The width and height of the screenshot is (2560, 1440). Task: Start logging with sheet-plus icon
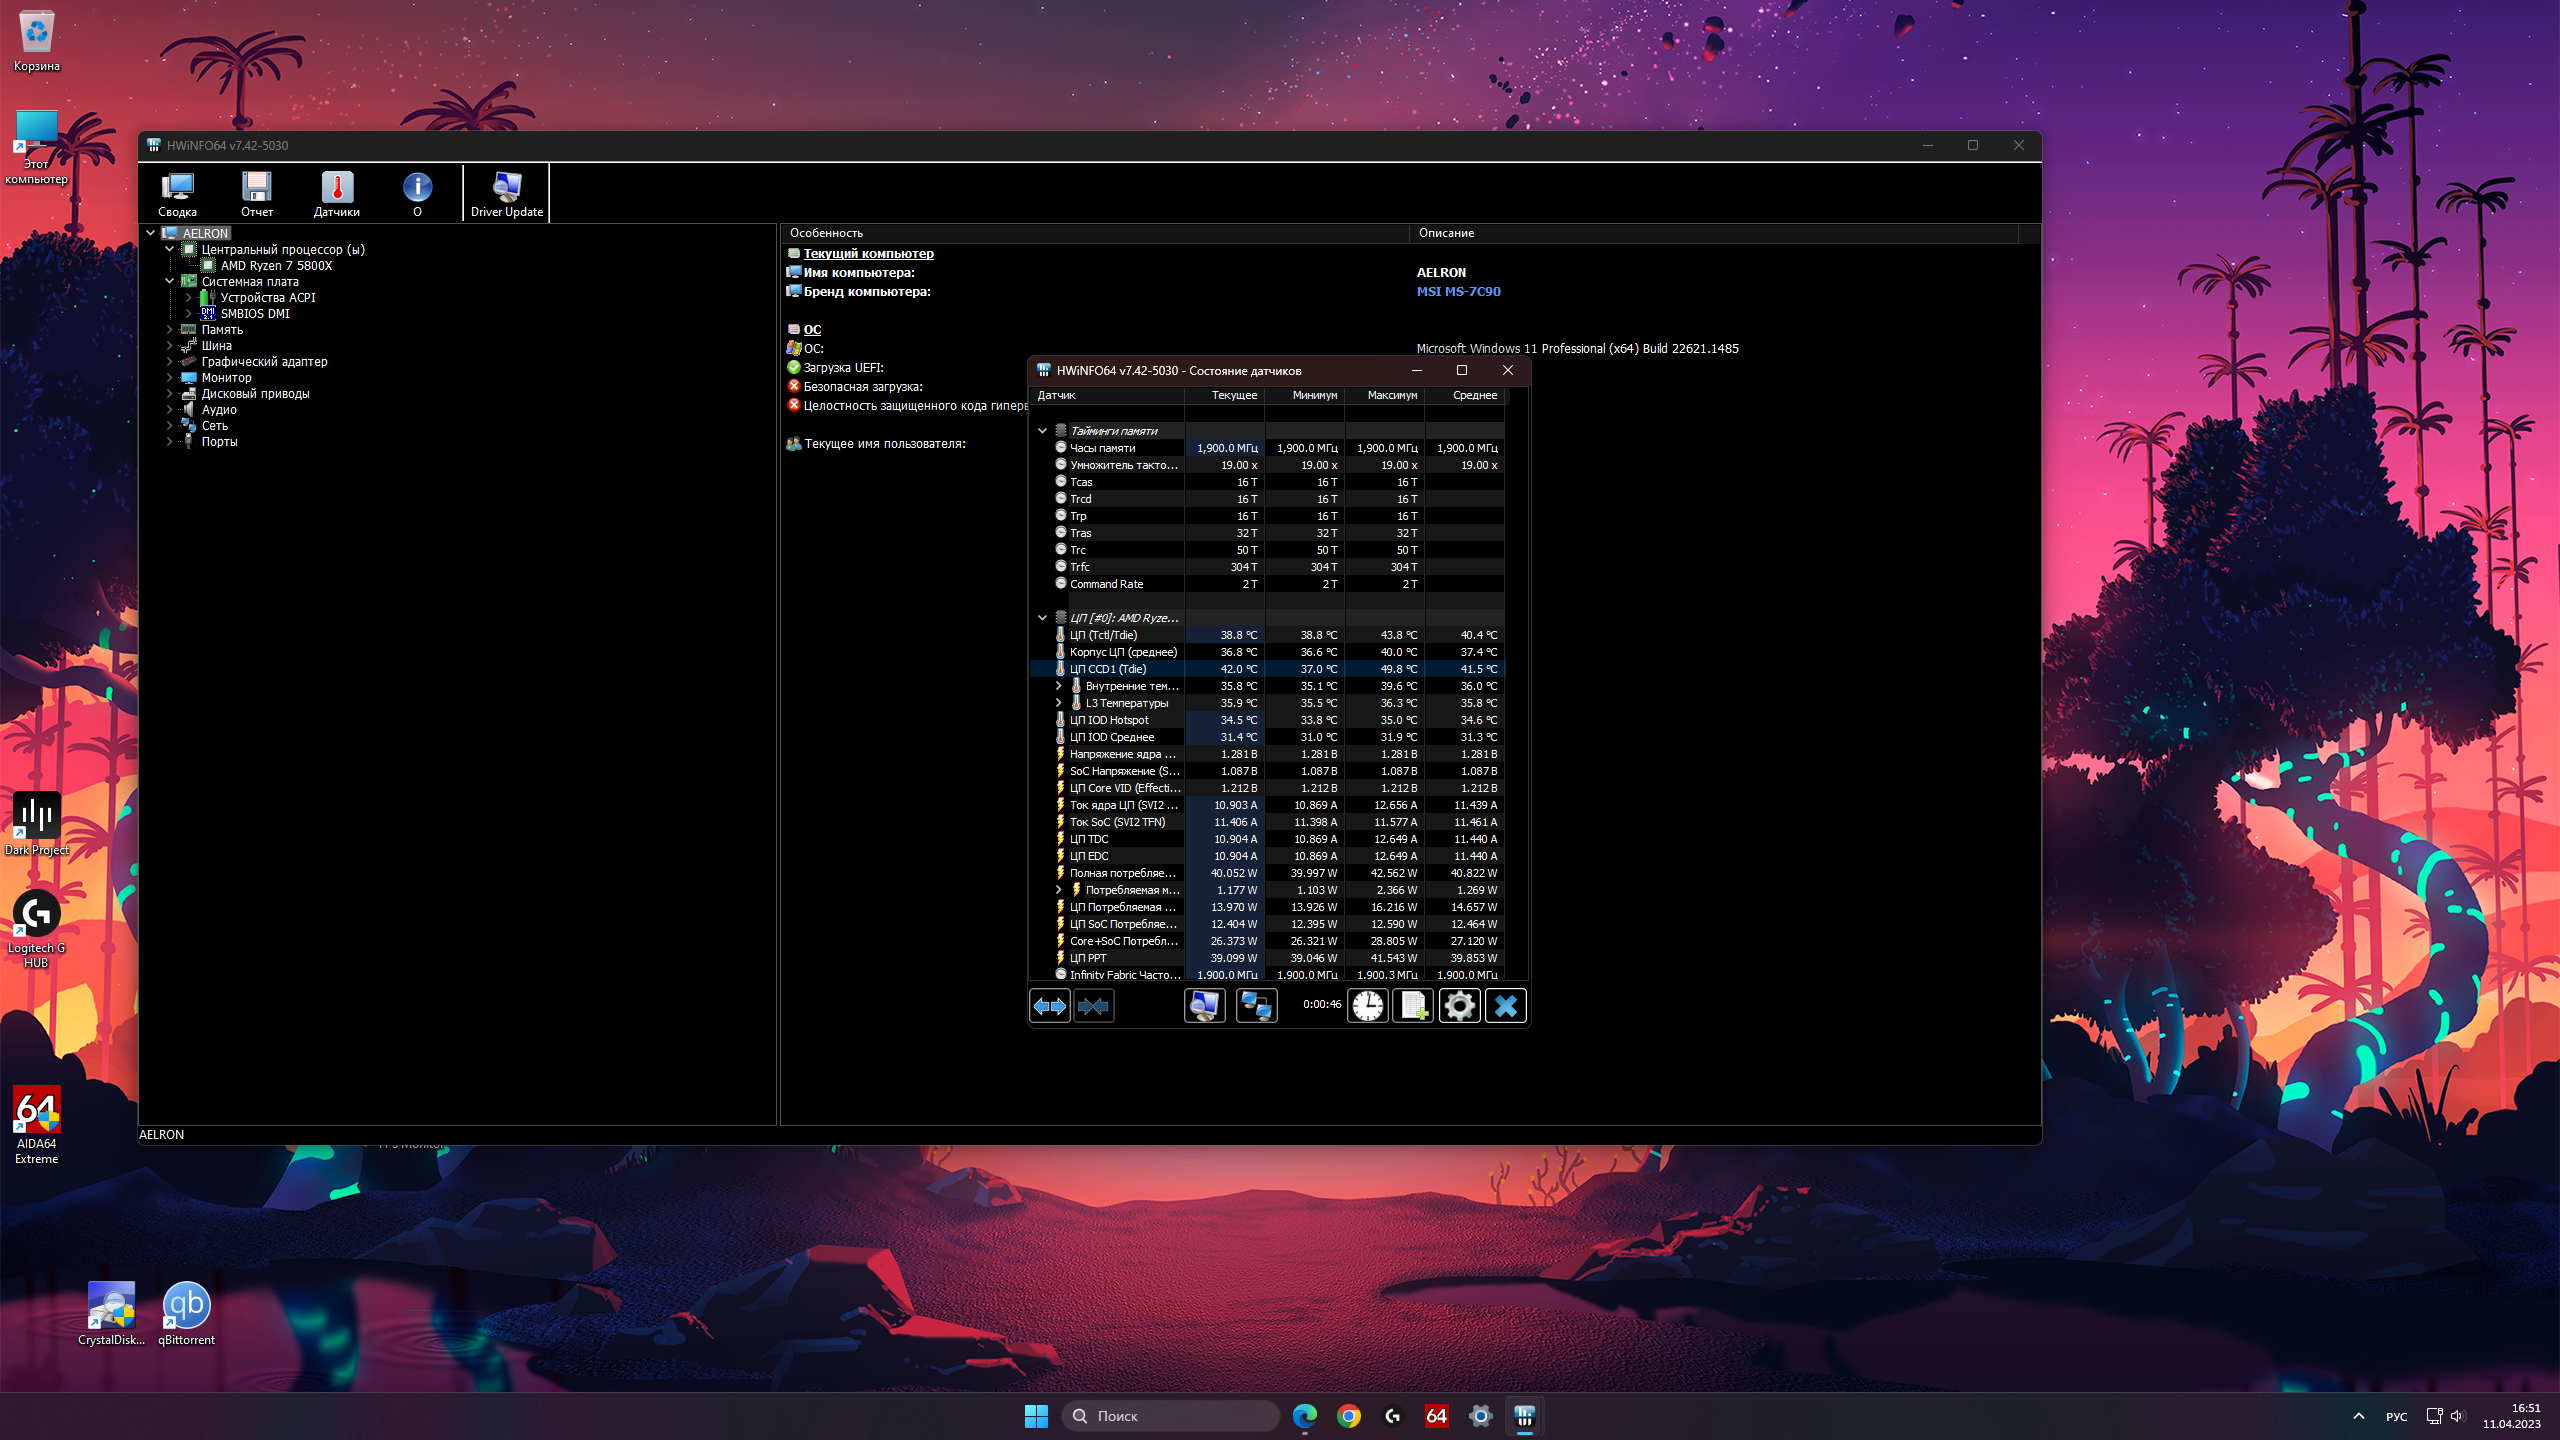[x=1413, y=1006]
